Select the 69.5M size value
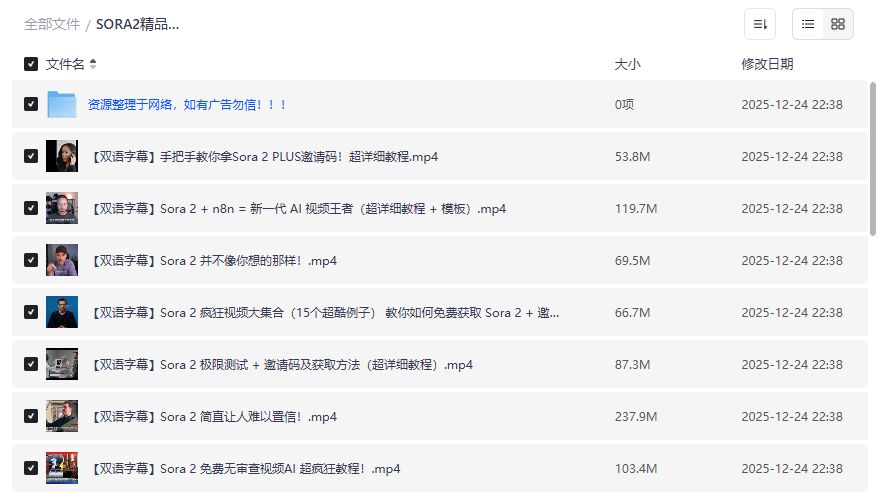Viewport: 878px width, 495px height. pos(632,260)
